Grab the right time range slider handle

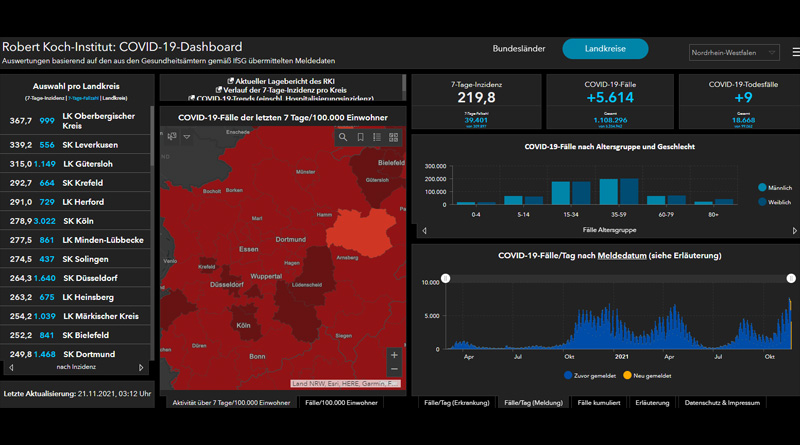coord(791,278)
